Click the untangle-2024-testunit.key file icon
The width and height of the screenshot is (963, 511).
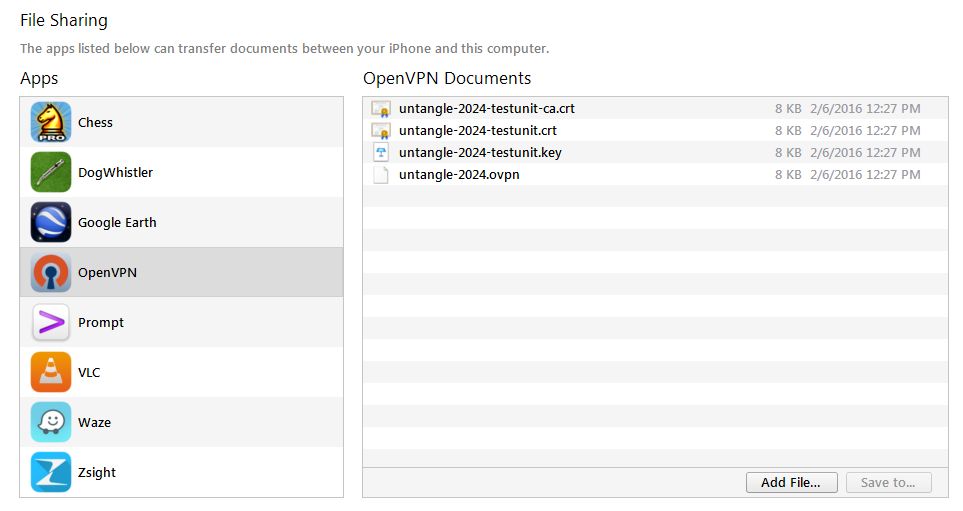pos(381,152)
